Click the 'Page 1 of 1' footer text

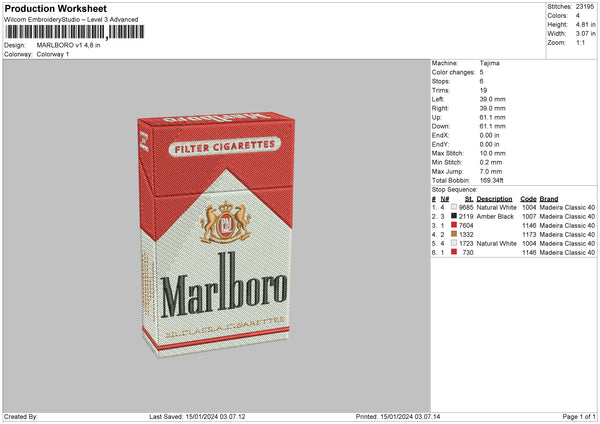pos(579,416)
